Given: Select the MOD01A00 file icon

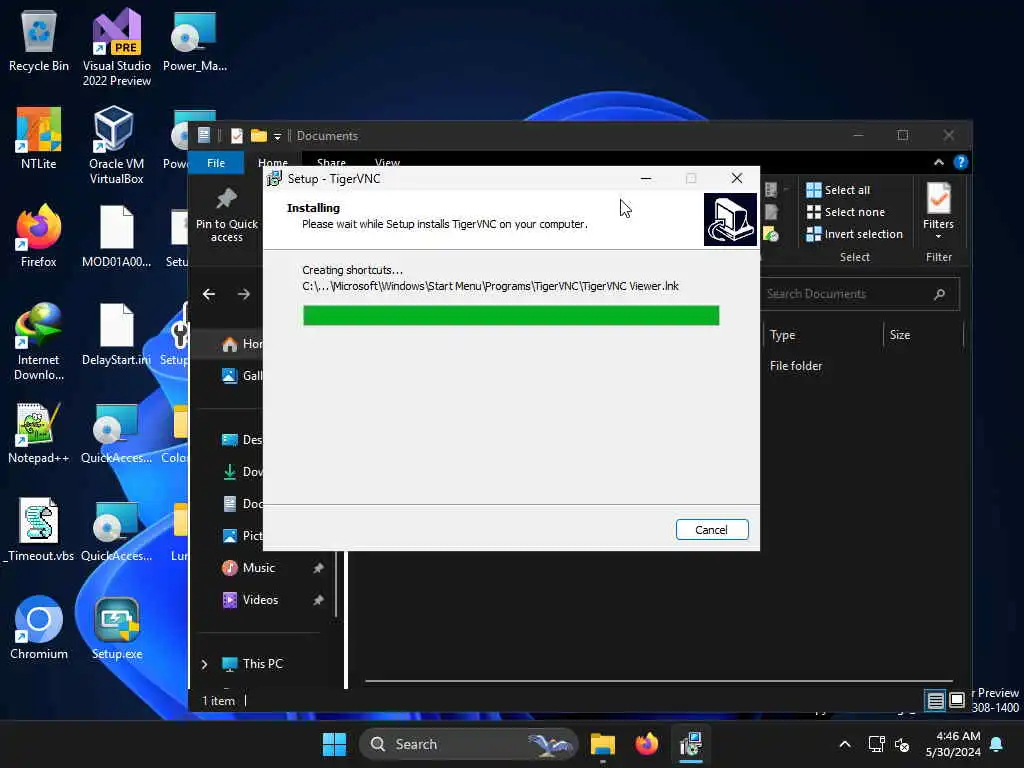Looking at the screenshot, I should (116, 236).
